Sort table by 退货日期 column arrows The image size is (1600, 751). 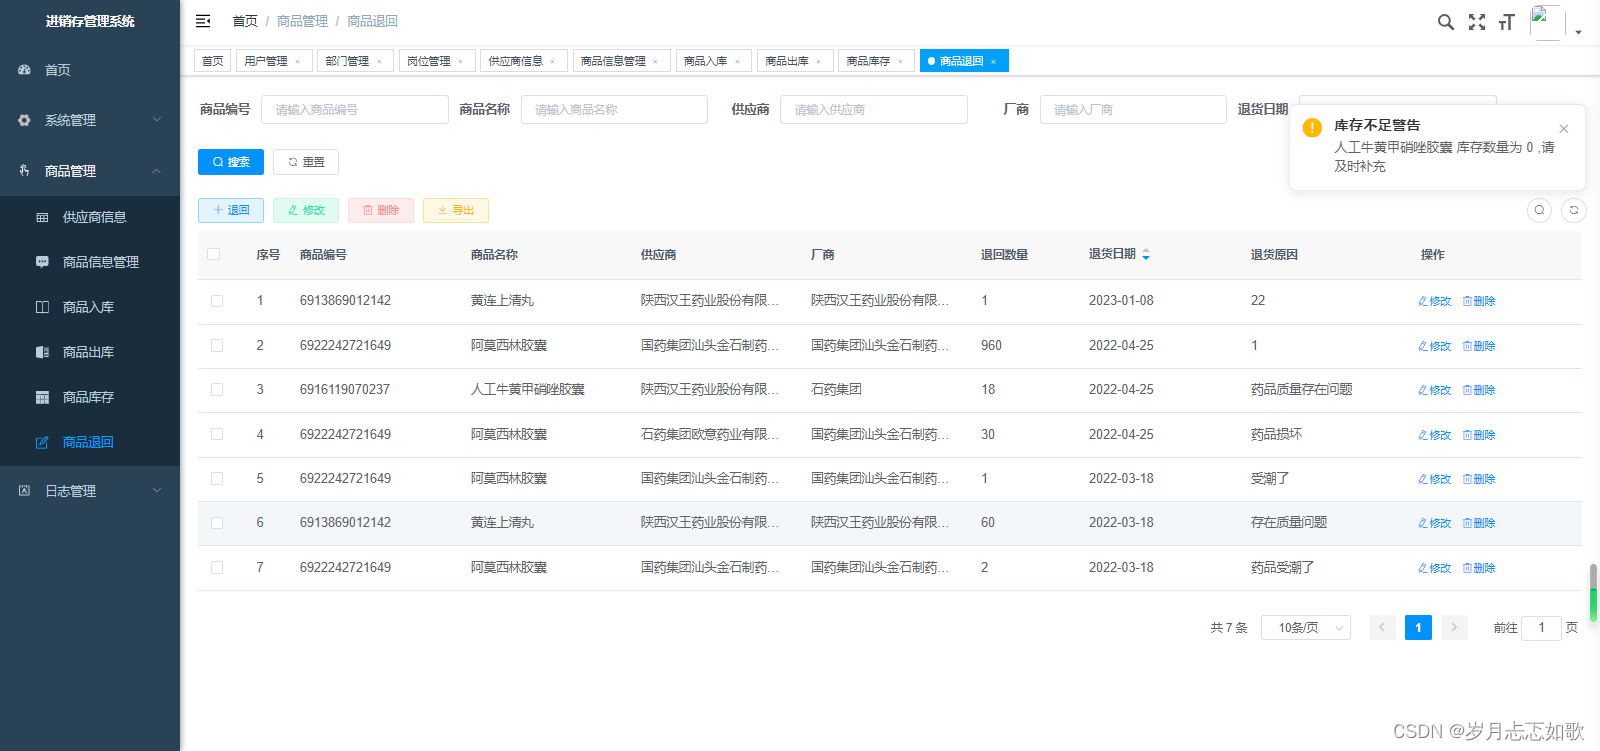pos(1146,255)
